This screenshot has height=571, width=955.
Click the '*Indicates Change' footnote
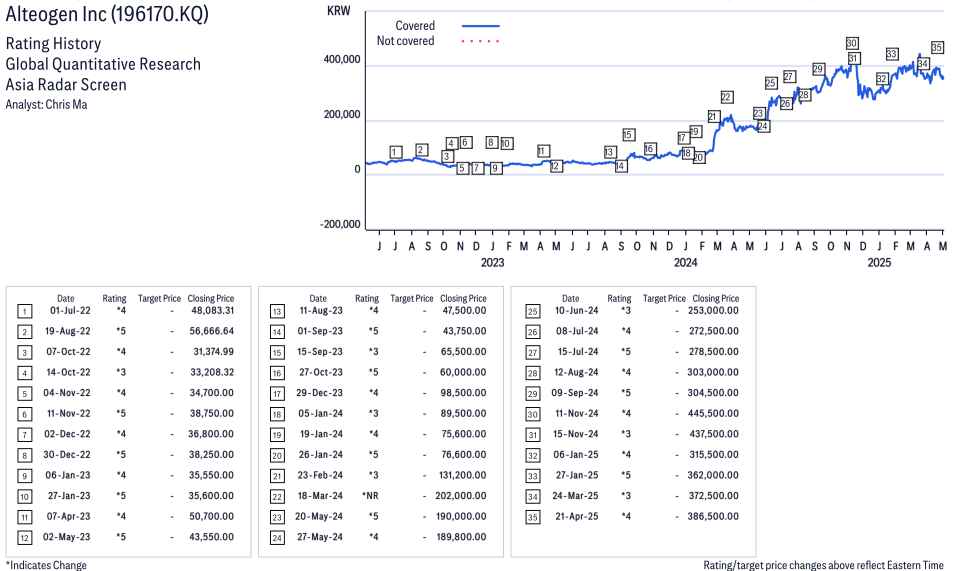coord(46,565)
